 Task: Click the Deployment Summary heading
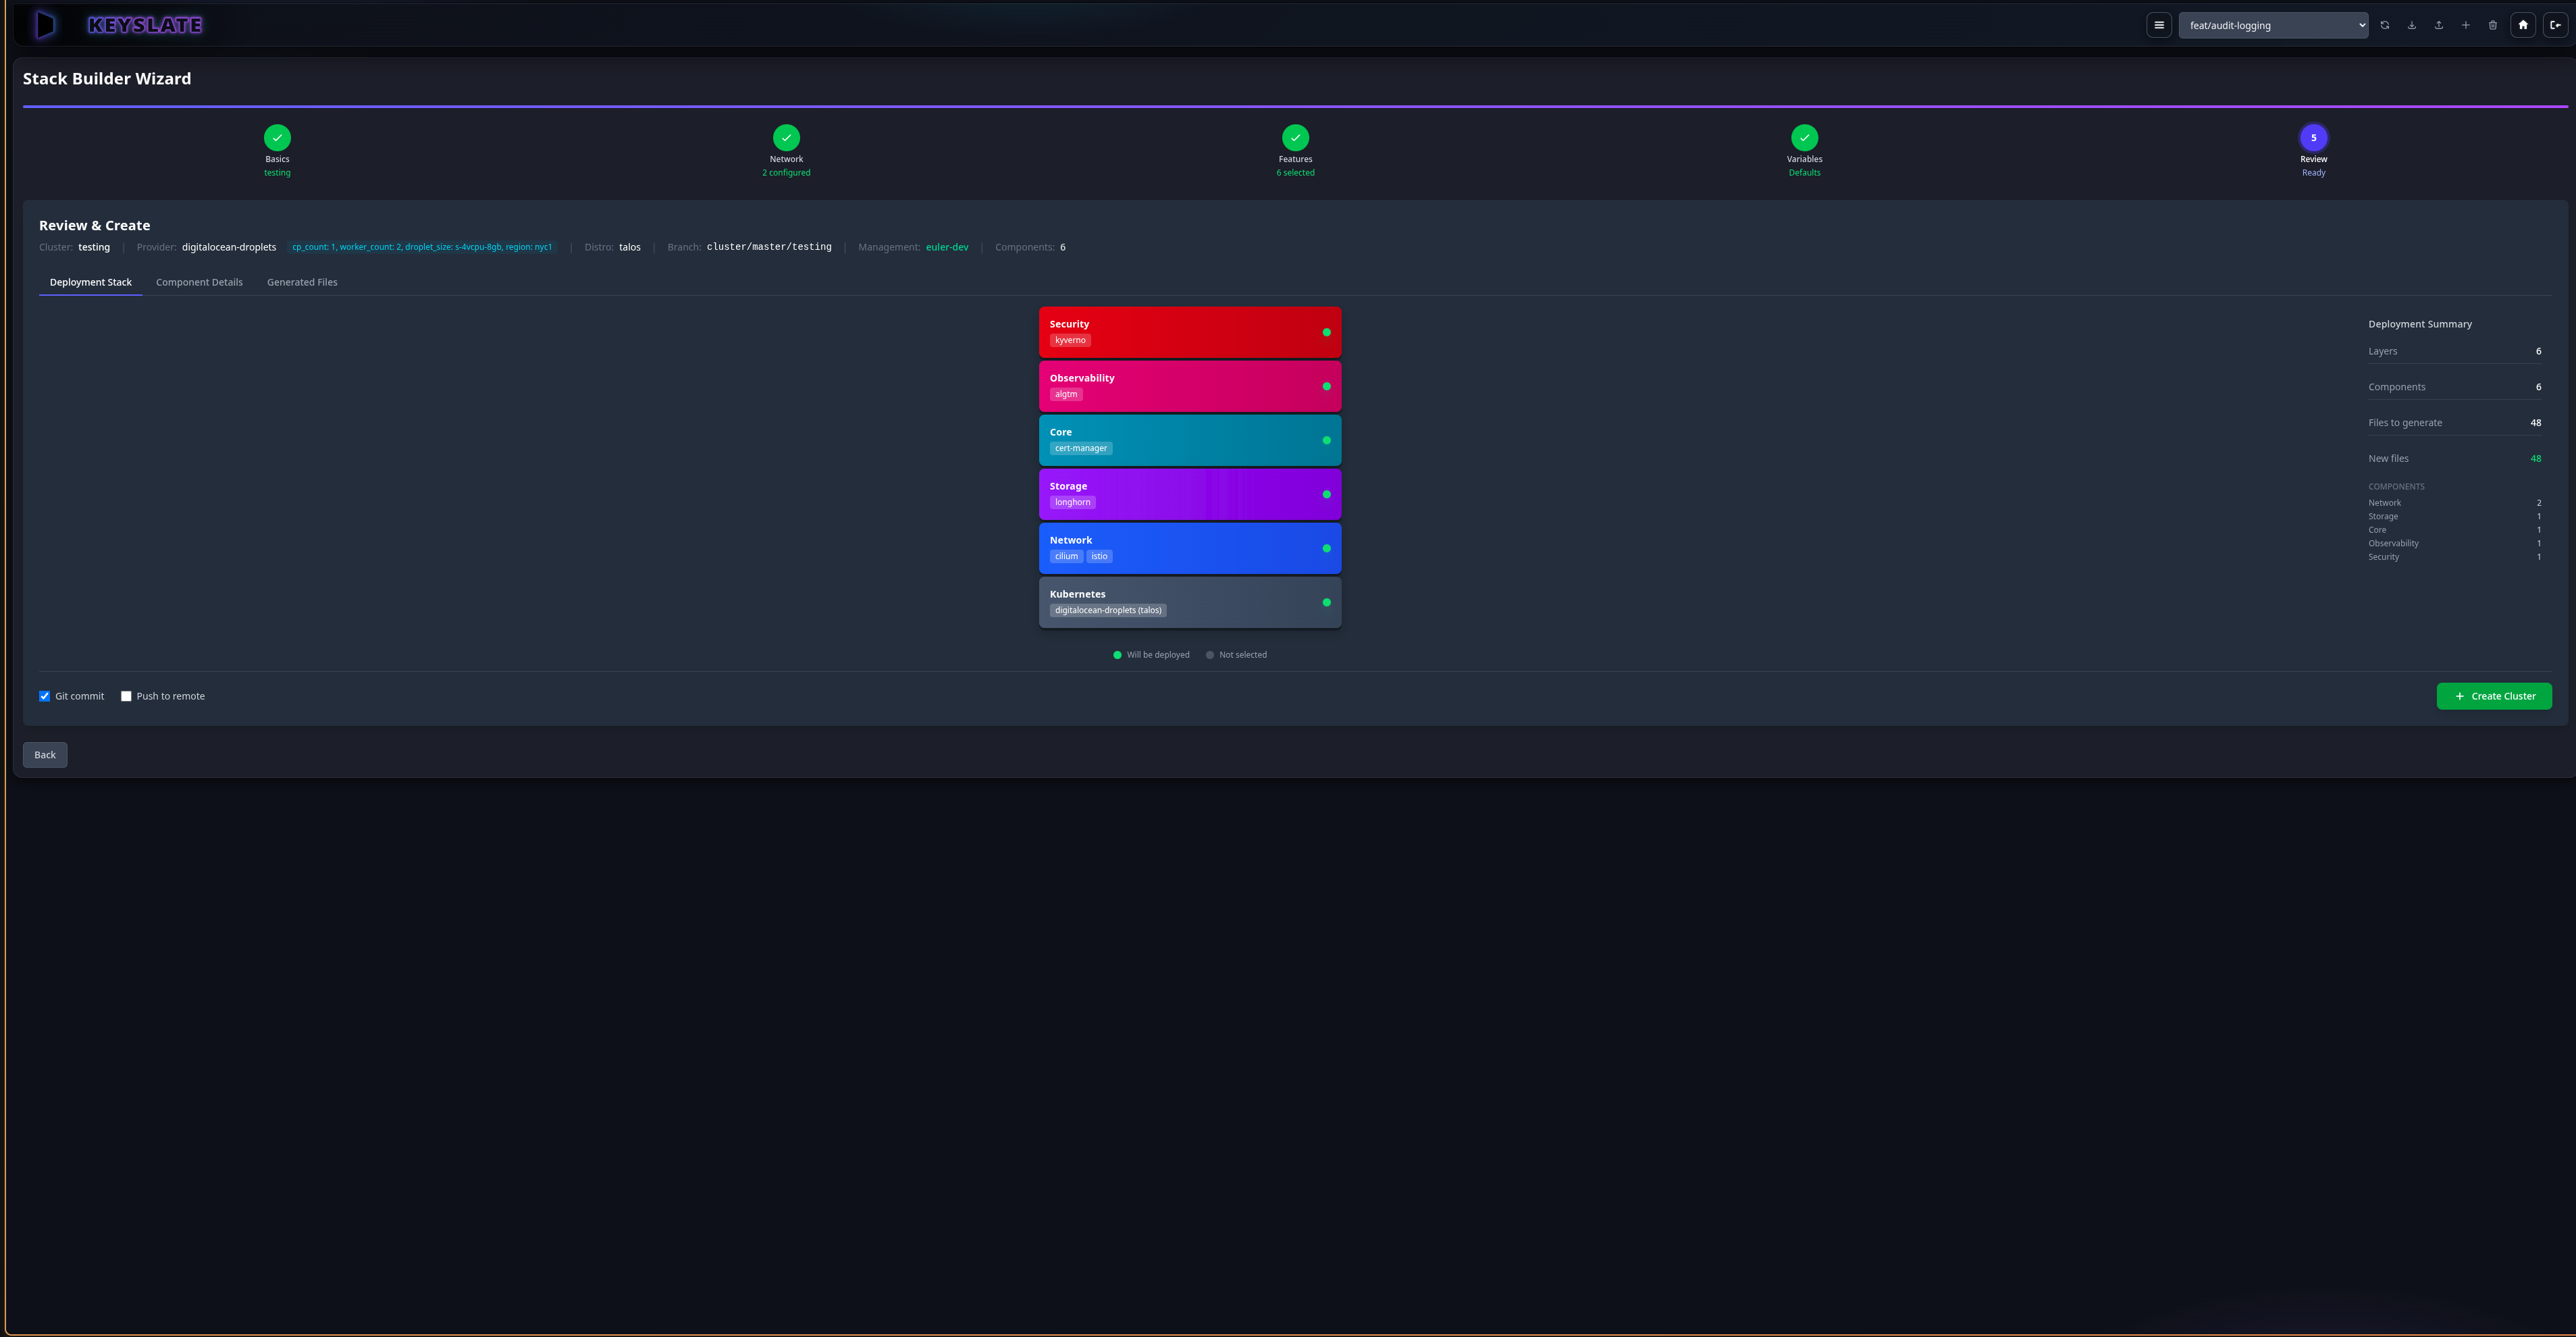coord(2420,324)
